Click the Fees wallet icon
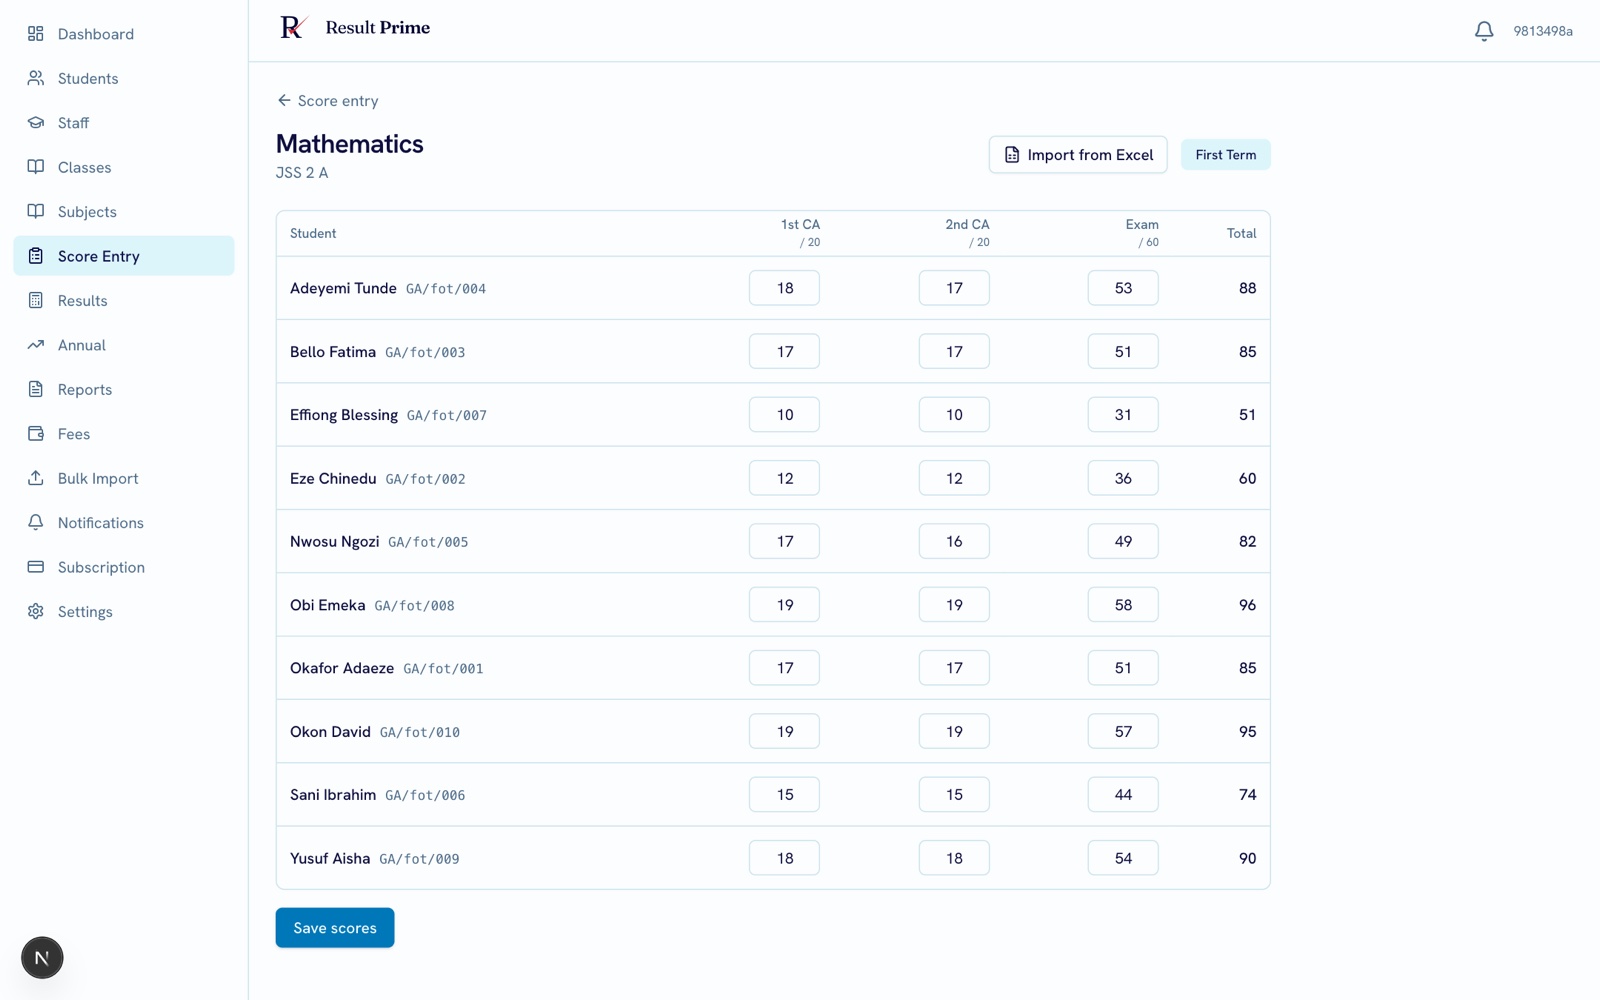This screenshot has width=1600, height=1000. click(36, 434)
